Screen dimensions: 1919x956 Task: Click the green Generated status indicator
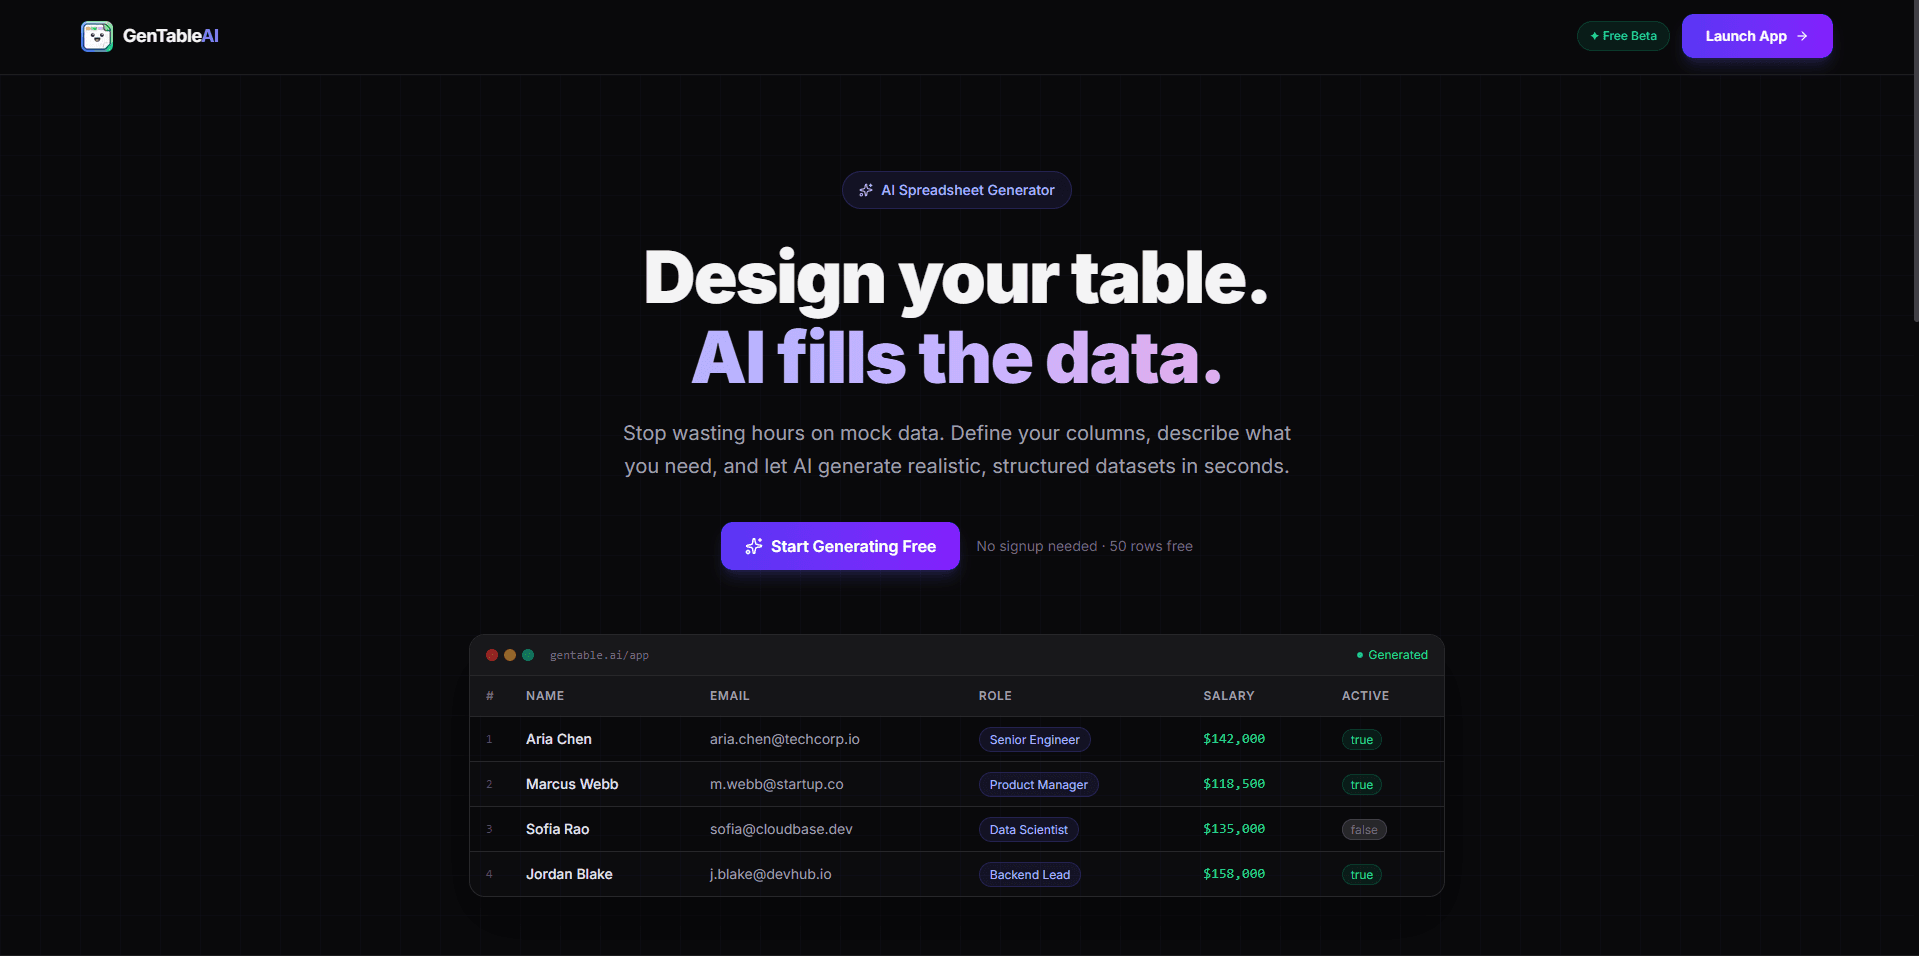point(1392,655)
